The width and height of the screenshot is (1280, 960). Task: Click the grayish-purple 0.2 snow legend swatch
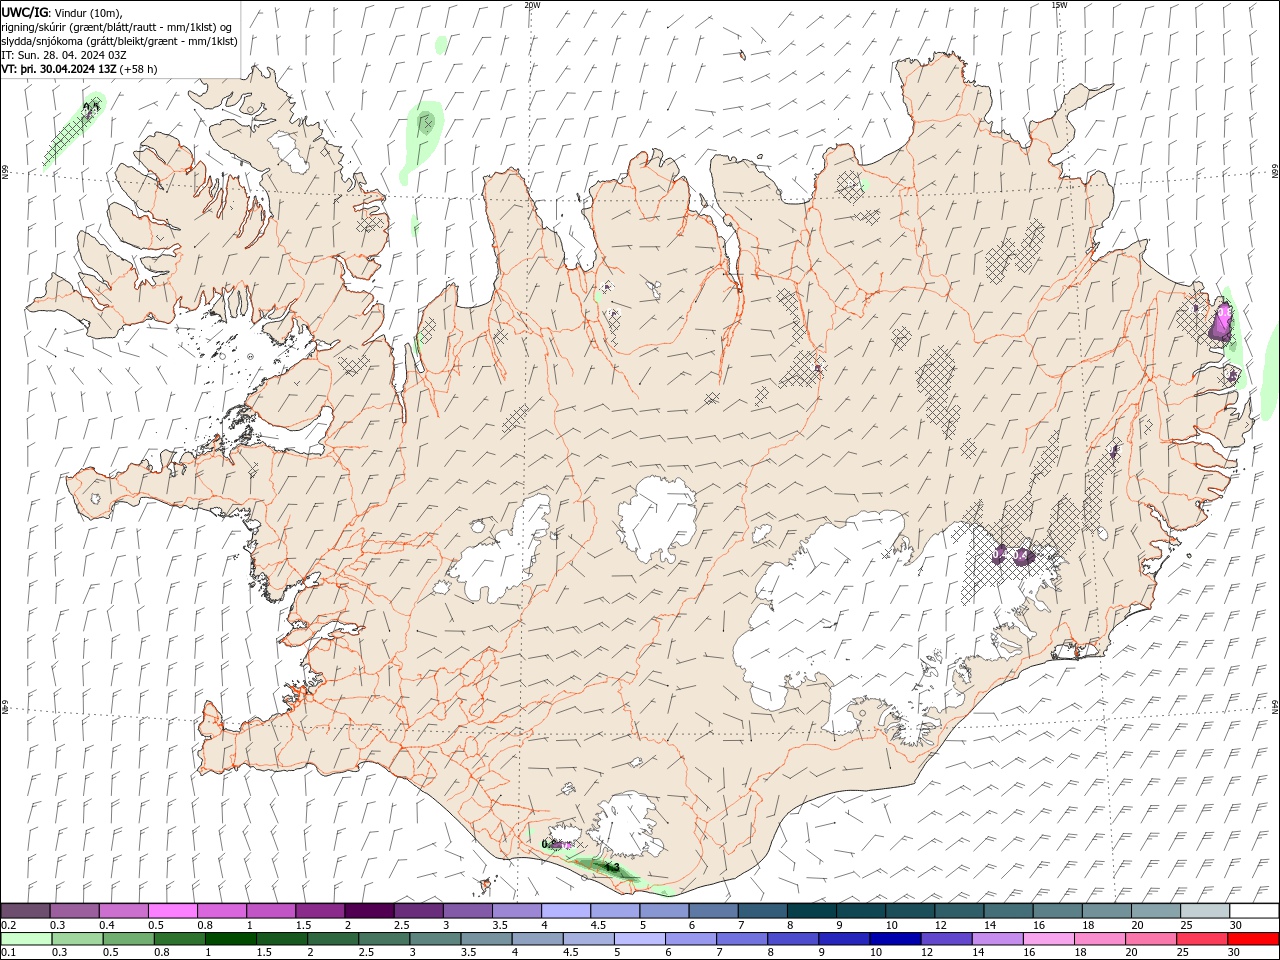click(x=25, y=911)
